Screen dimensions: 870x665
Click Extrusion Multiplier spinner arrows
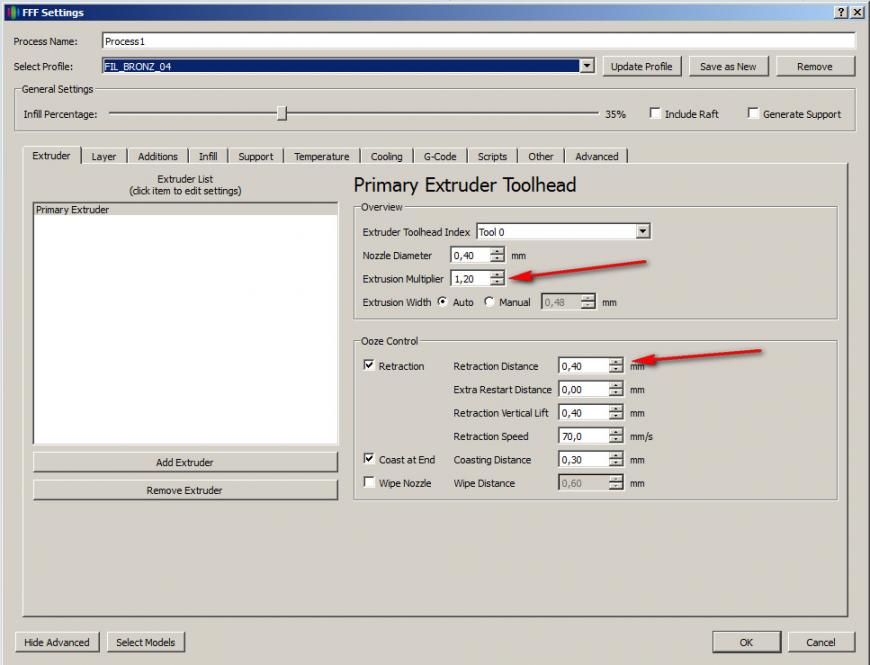pyautogui.click(x=497, y=278)
